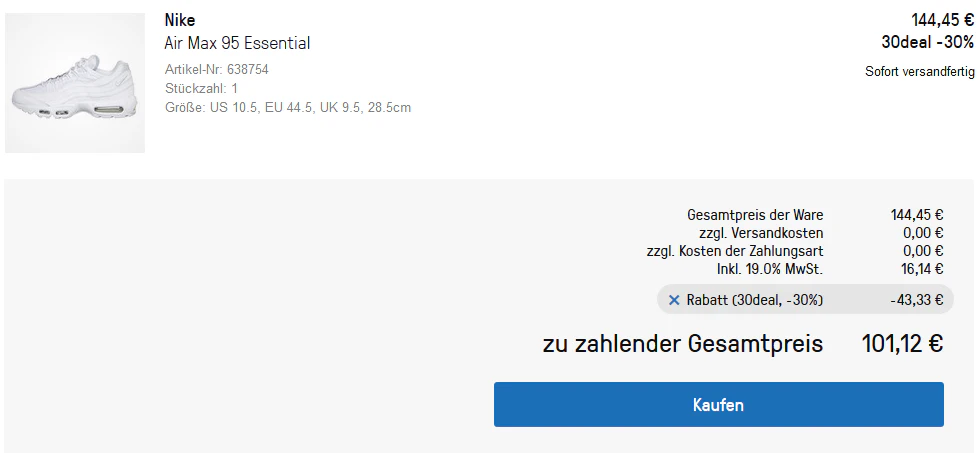Click the zzgl. Versandkosten label
The width and height of the screenshot is (980, 453).
coord(761,233)
